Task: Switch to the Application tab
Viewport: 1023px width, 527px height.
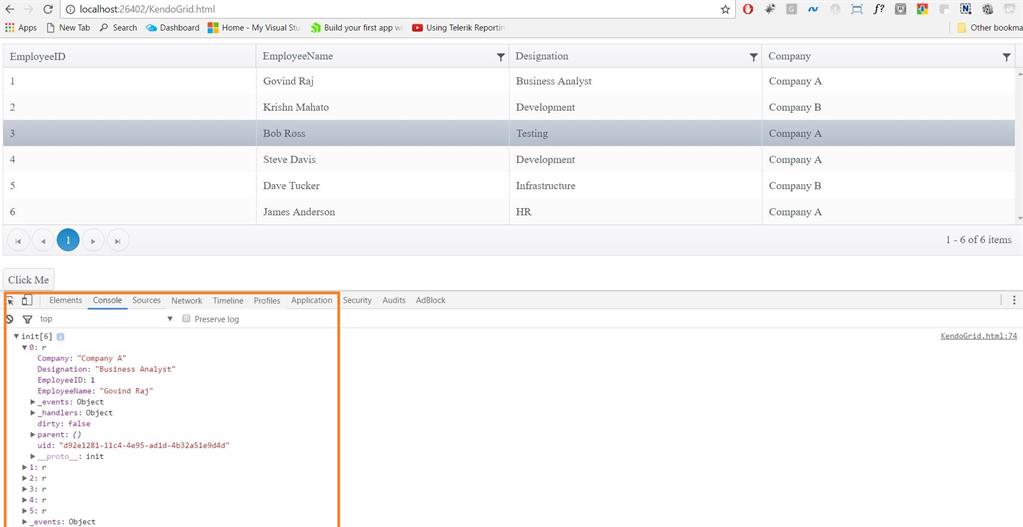Action: (x=312, y=300)
